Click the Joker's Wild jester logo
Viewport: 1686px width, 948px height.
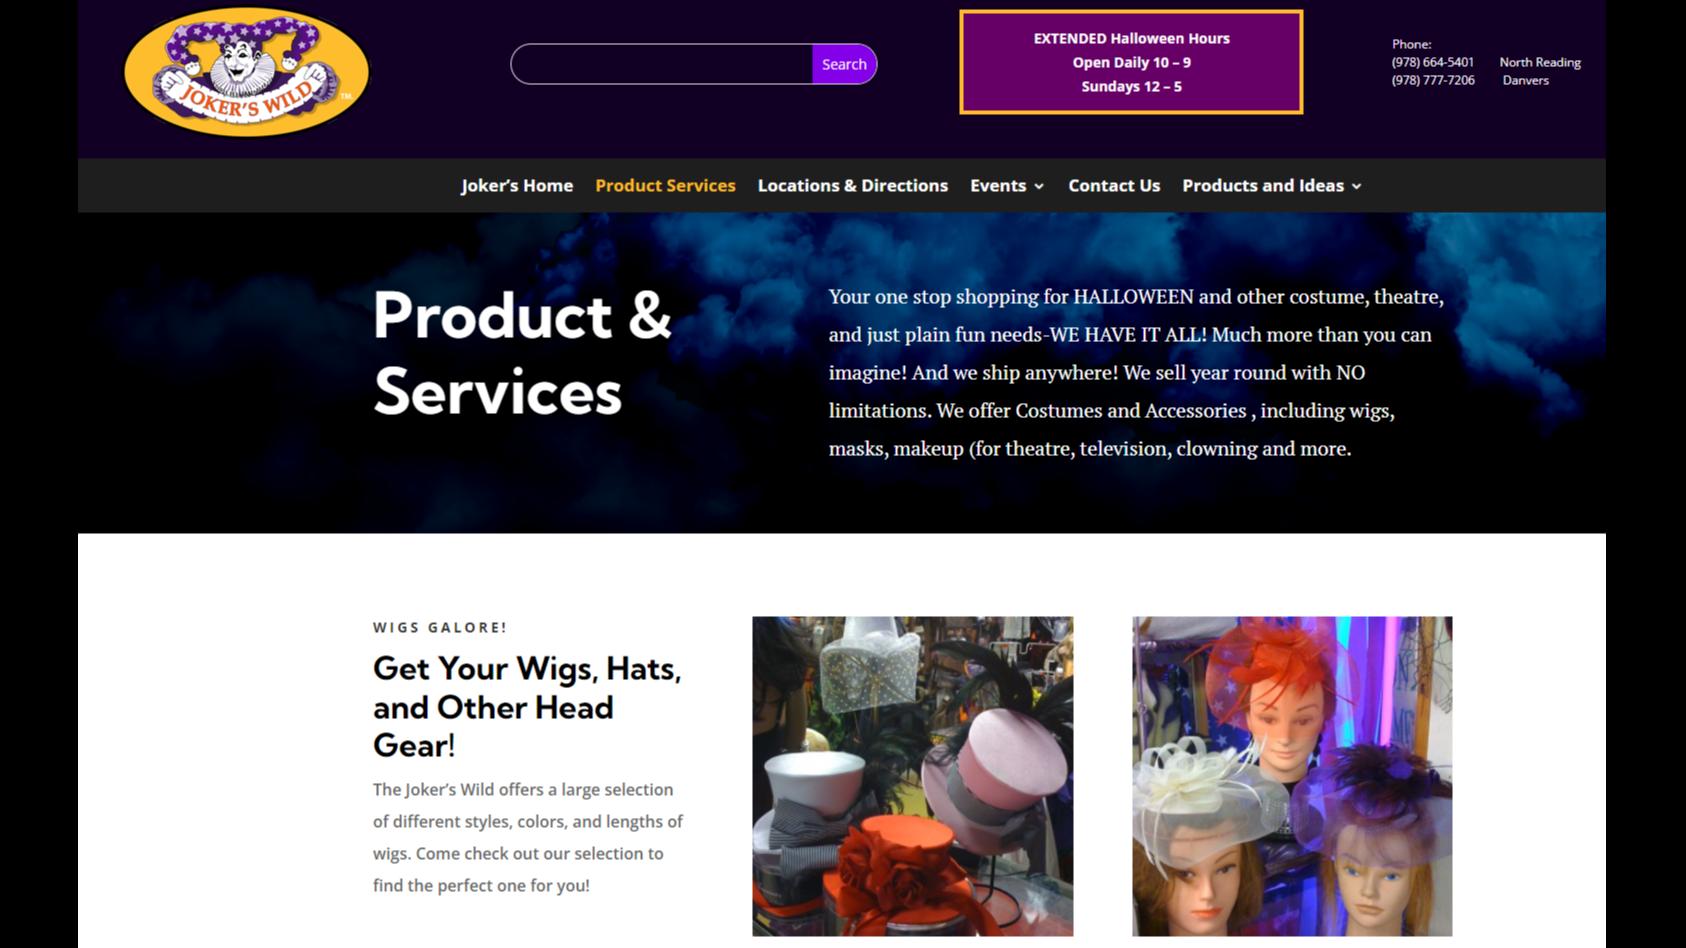click(246, 72)
